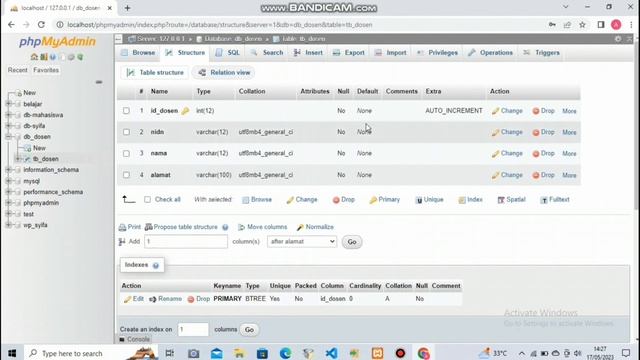
Task: Select the nidn row checkbox
Action: [126, 132]
